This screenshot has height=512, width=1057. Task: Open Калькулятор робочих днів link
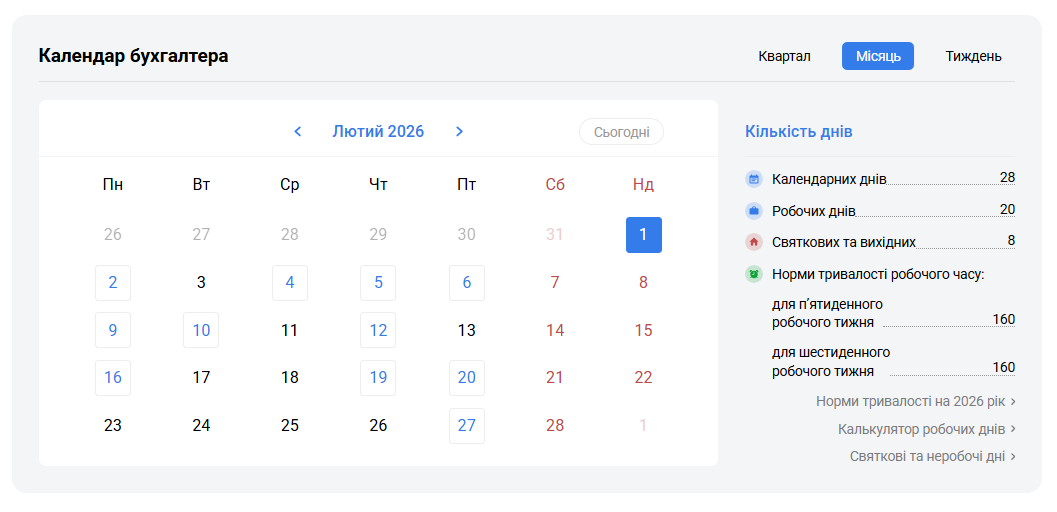[x=926, y=429]
